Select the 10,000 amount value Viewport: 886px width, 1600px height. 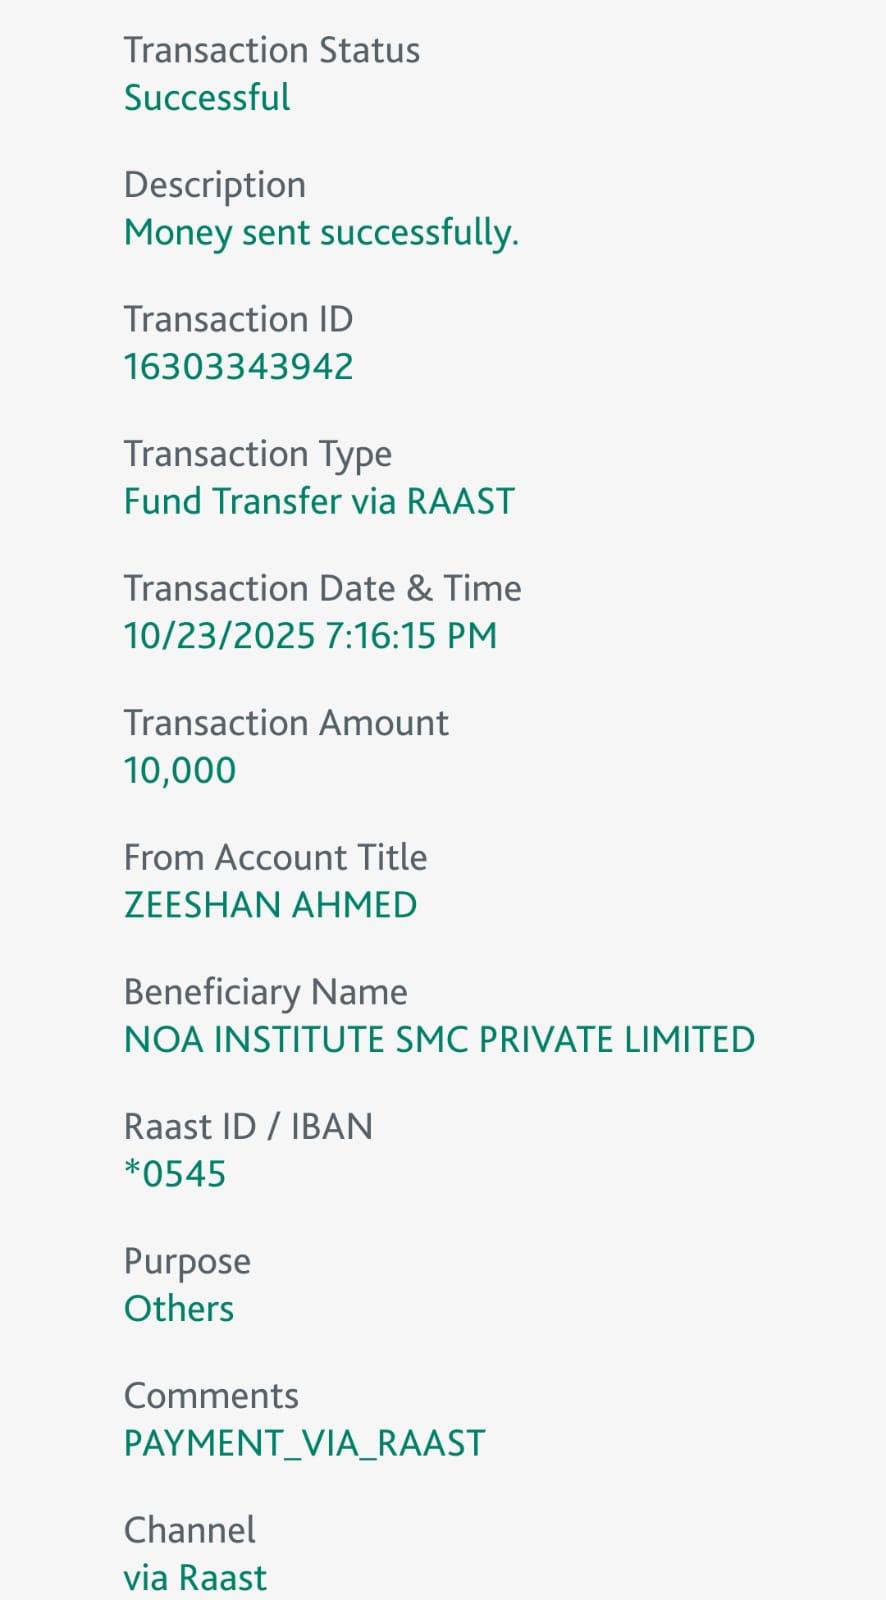180,770
